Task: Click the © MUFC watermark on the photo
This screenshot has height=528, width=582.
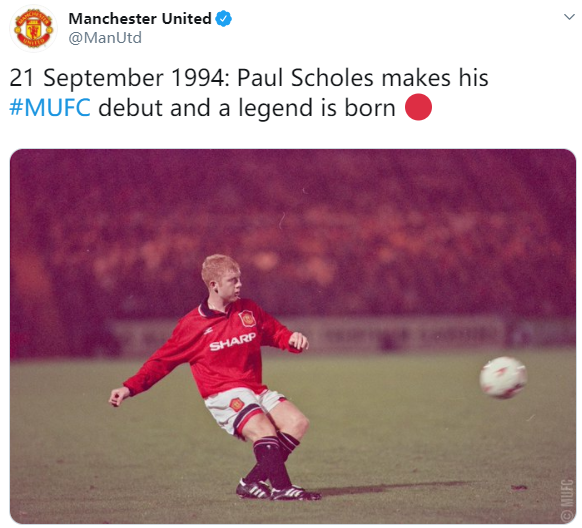Action: pos(566,499)
